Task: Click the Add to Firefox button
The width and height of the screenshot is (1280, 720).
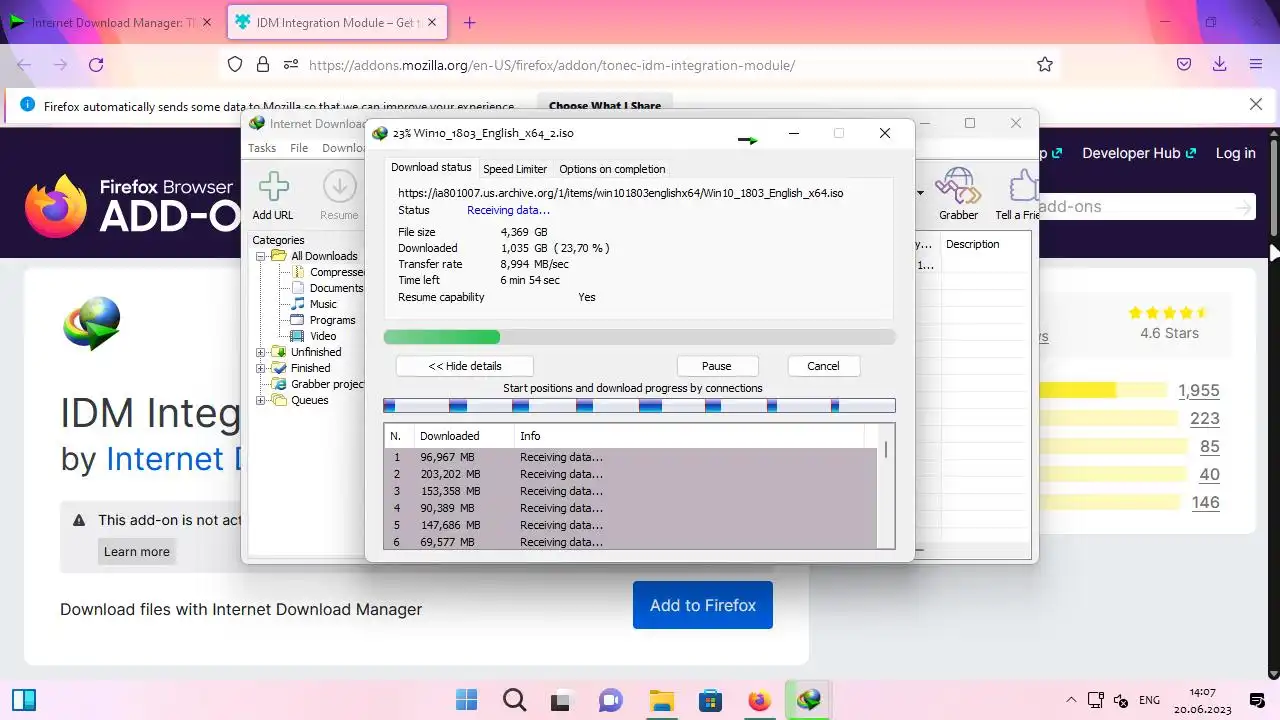Action: 703,605
